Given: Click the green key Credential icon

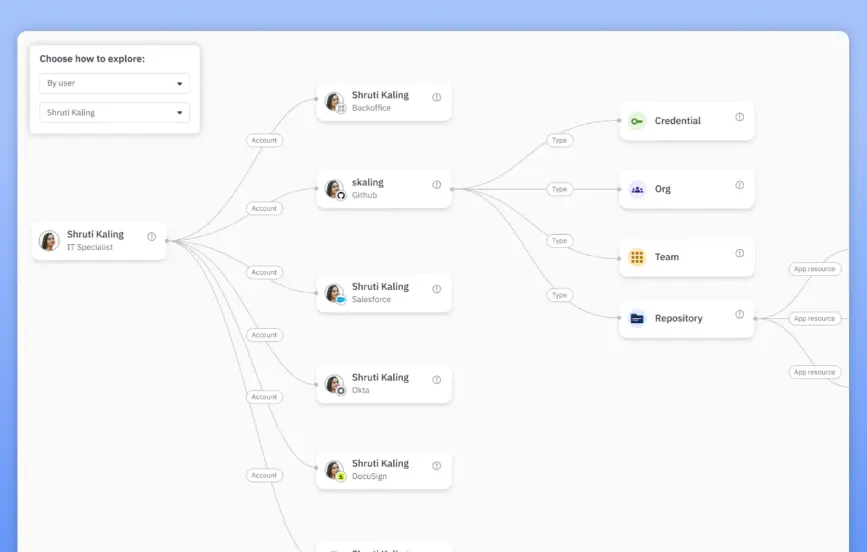Looking at the screenshot, I should coord(637,121).
